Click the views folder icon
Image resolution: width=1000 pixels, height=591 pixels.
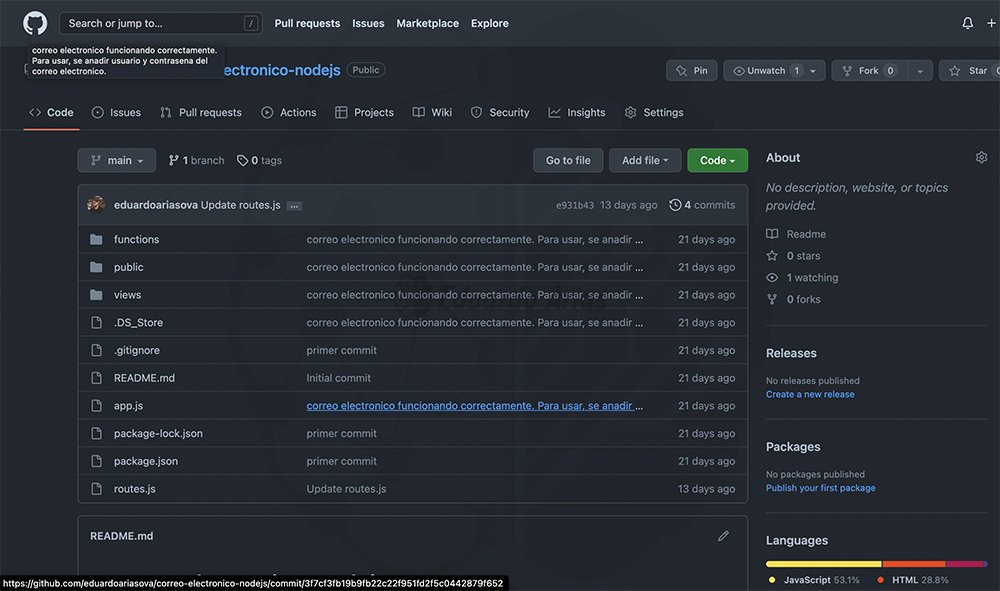(x=96, y=295)
